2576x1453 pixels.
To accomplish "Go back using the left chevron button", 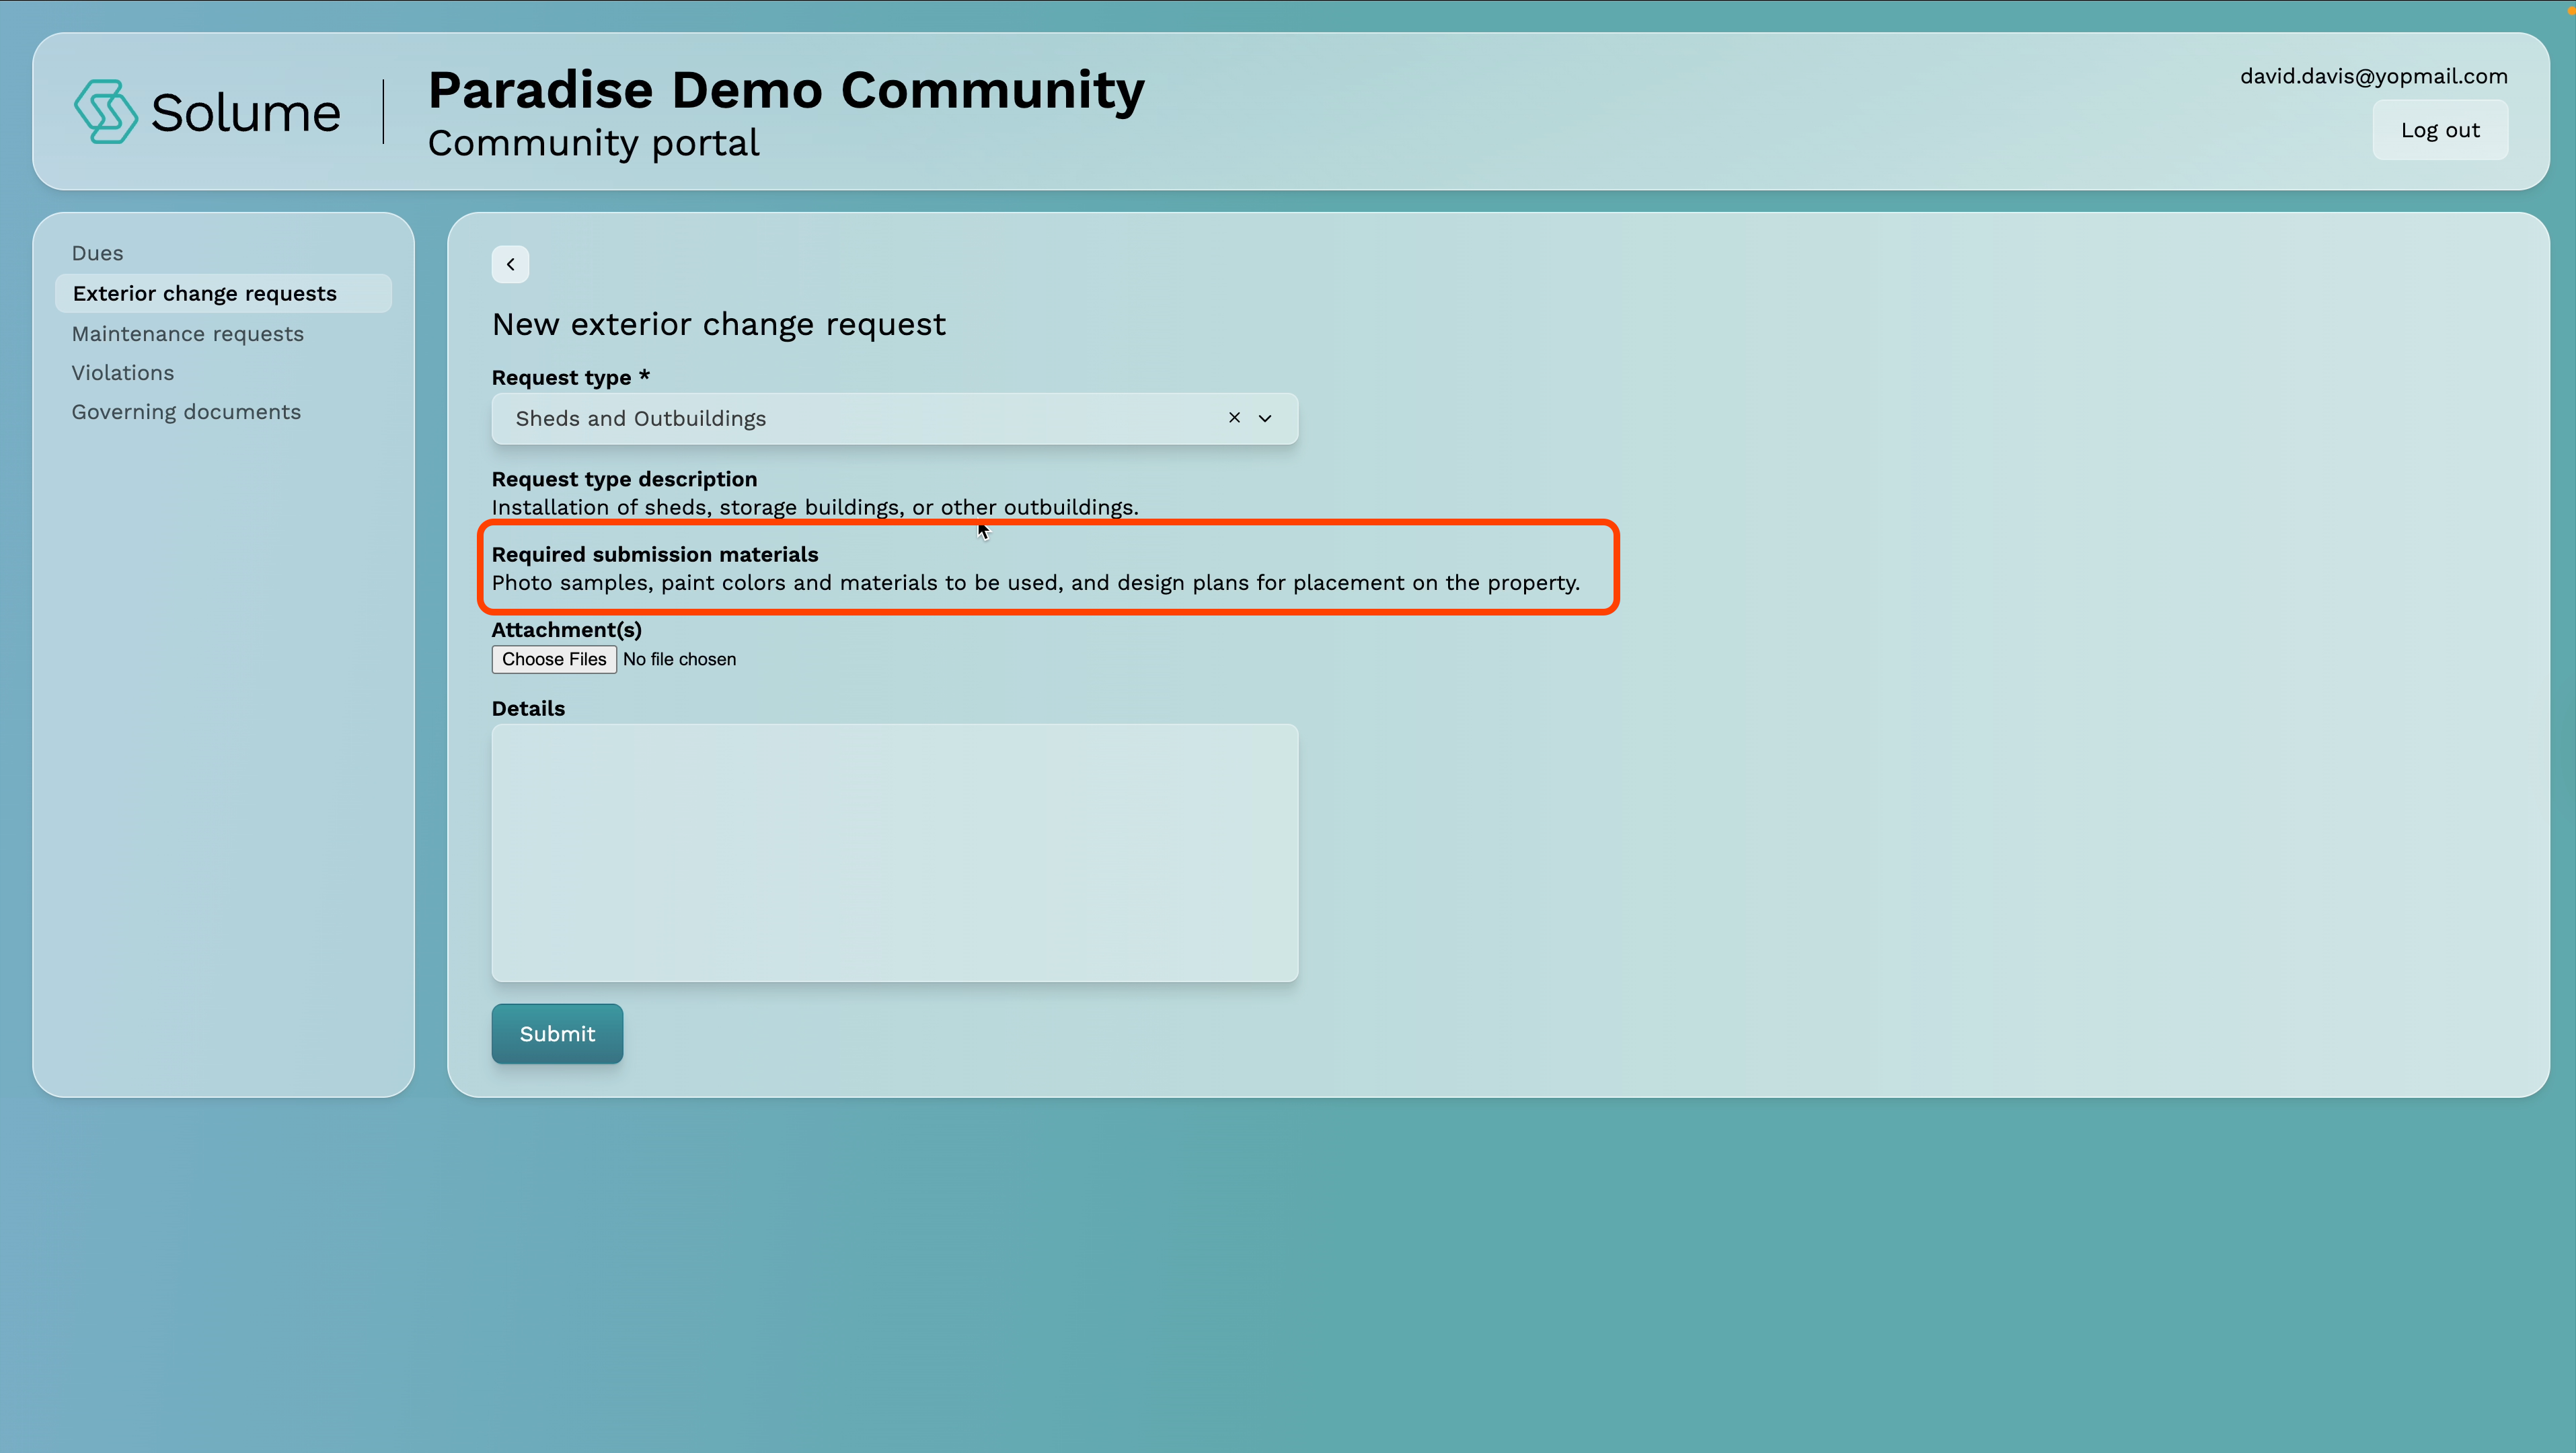I will [510, 264].
